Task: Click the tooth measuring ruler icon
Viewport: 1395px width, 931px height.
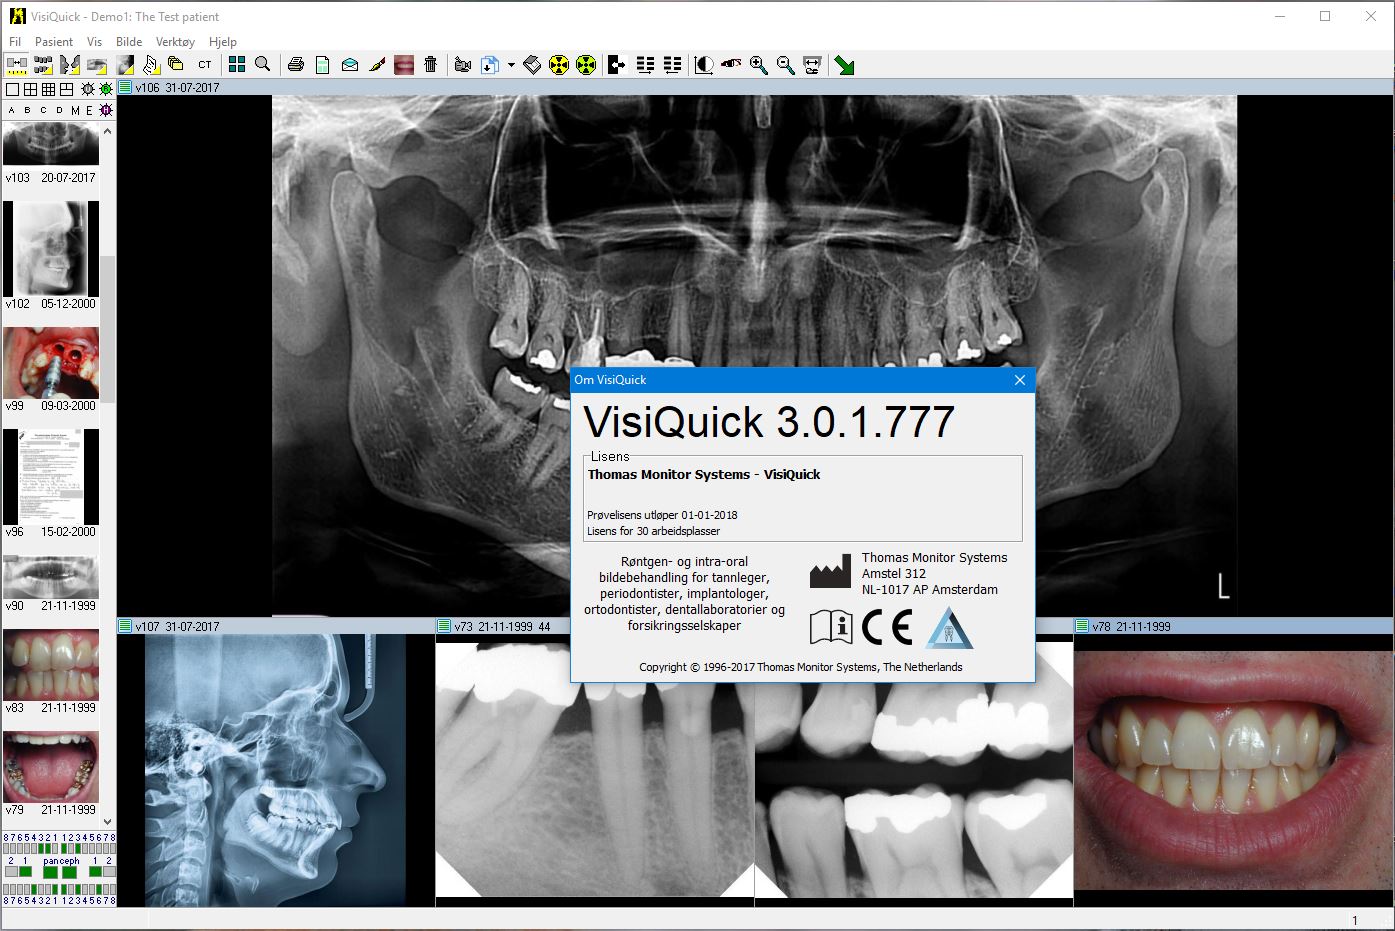Action: click(x=17, y=65)
